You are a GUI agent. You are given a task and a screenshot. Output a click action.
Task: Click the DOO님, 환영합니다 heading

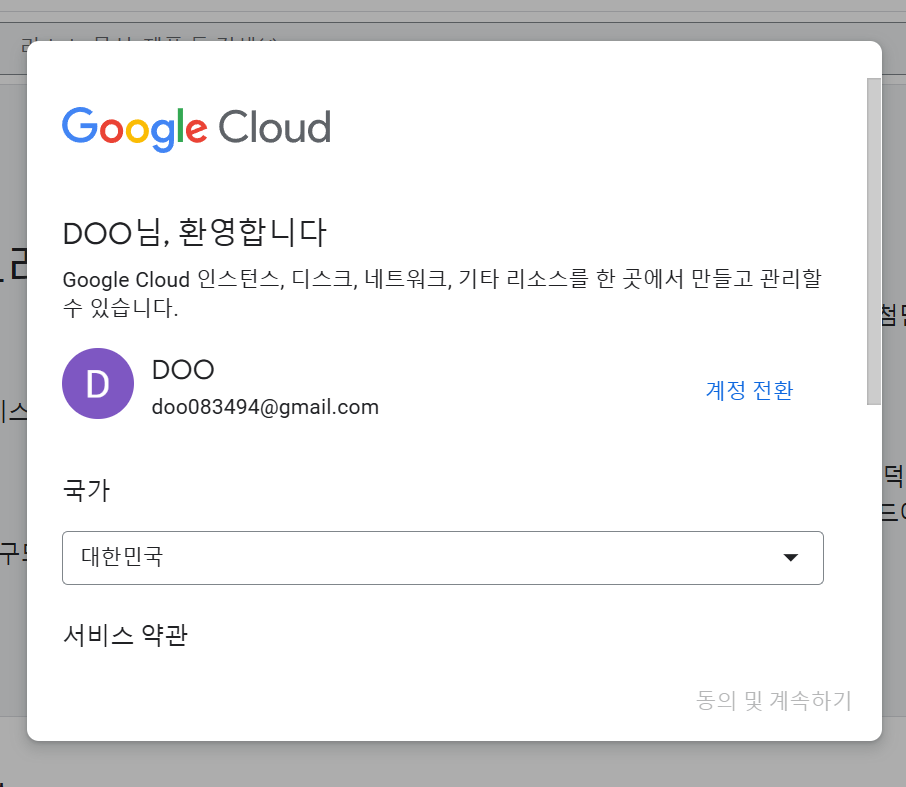[195, 233]
